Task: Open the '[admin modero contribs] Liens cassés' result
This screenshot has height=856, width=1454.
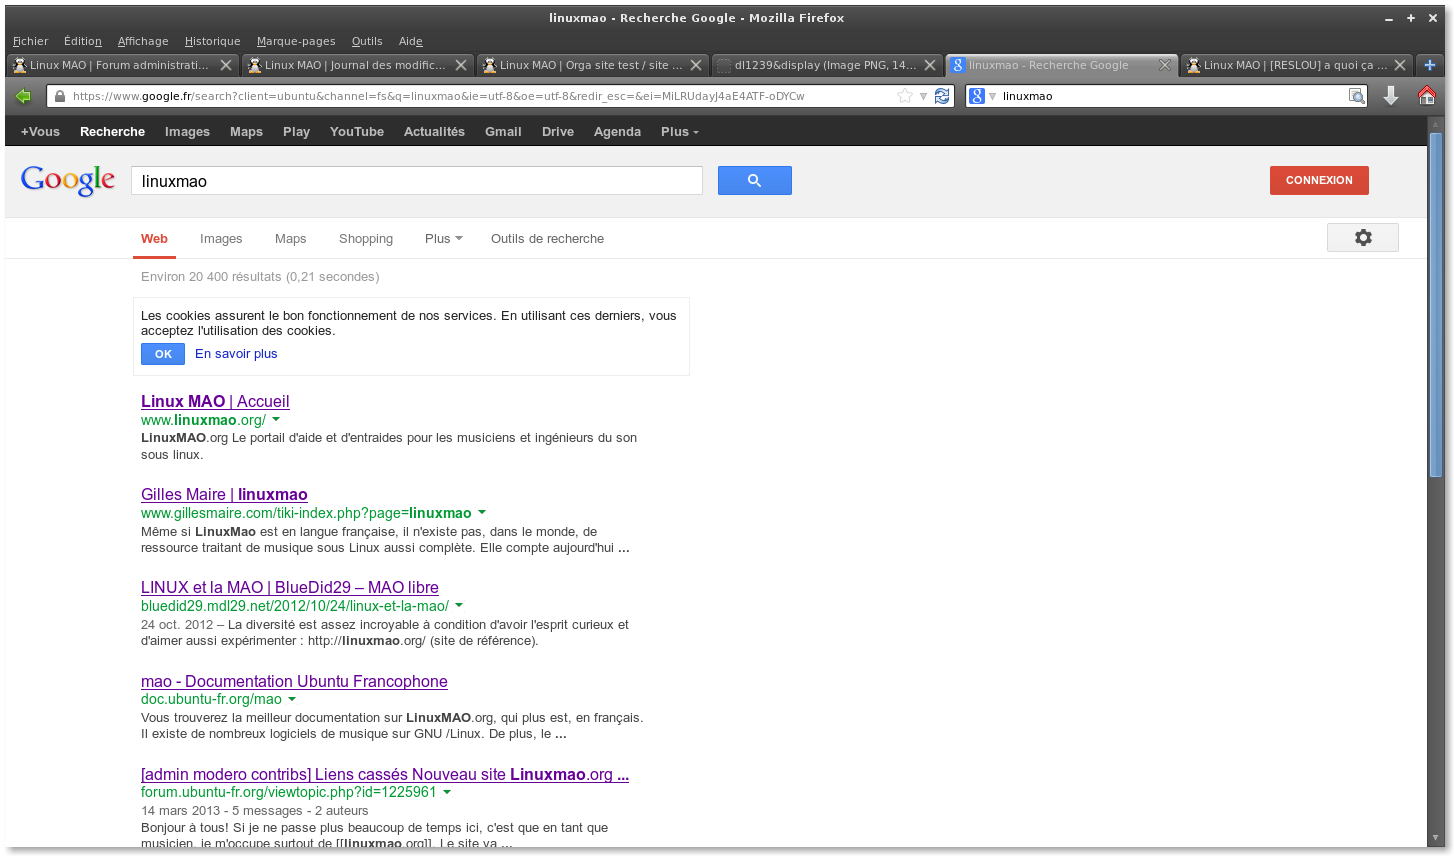Action: click(385, 774)
